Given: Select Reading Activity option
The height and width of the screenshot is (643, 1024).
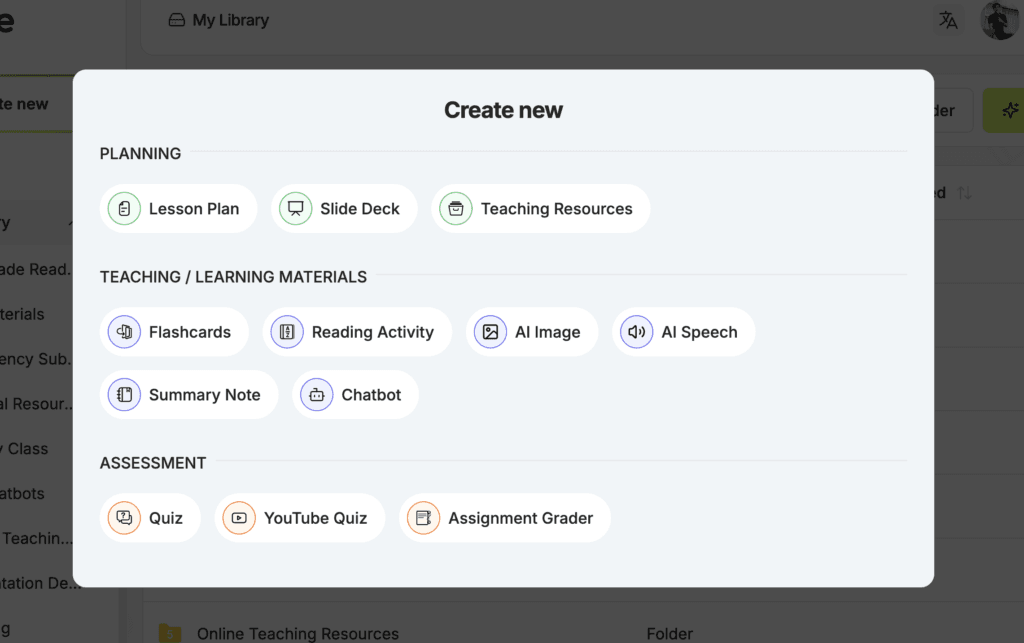Looking at the screenshot, I should [x=357, y=332].
